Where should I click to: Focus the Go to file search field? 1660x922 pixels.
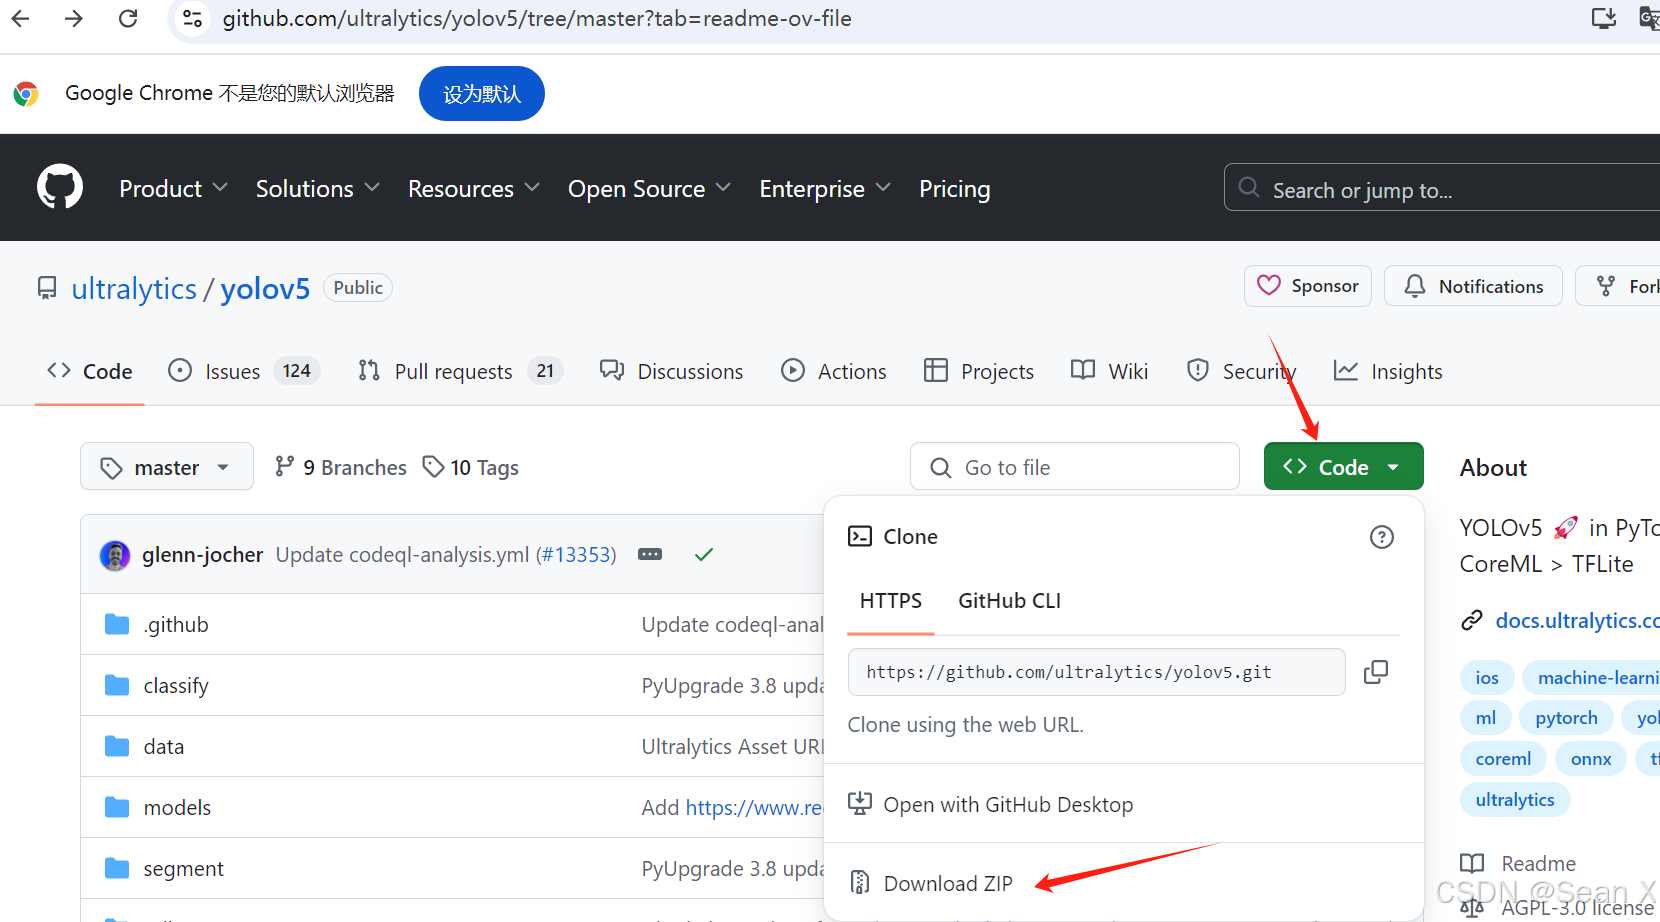click(x=1075, y=467)
